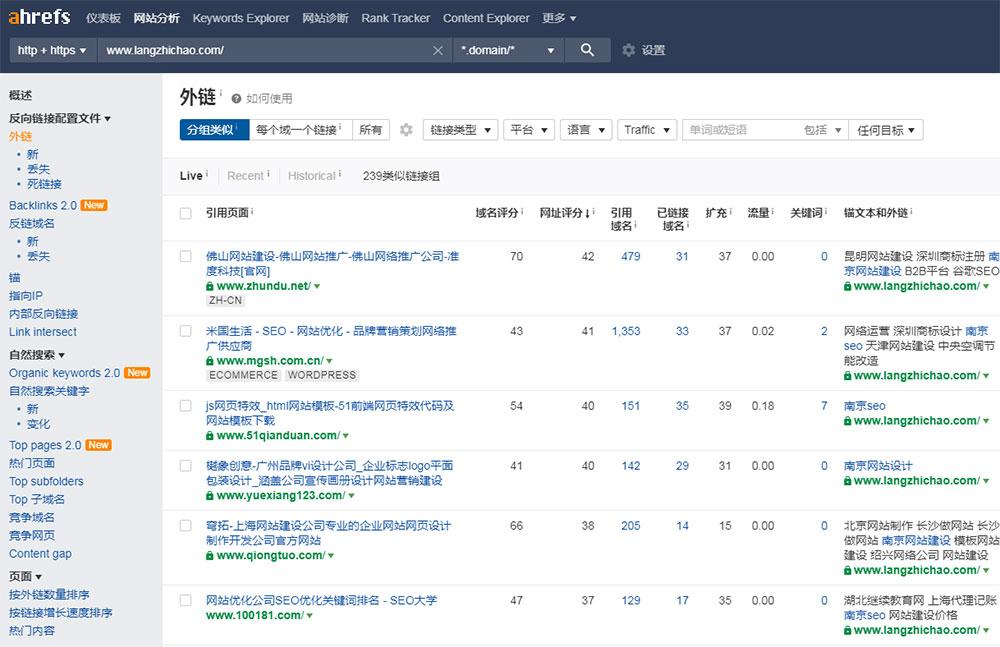Click the 479 referring domains value
This screenshot has height=647, width=1000.
tap(631, 257)
